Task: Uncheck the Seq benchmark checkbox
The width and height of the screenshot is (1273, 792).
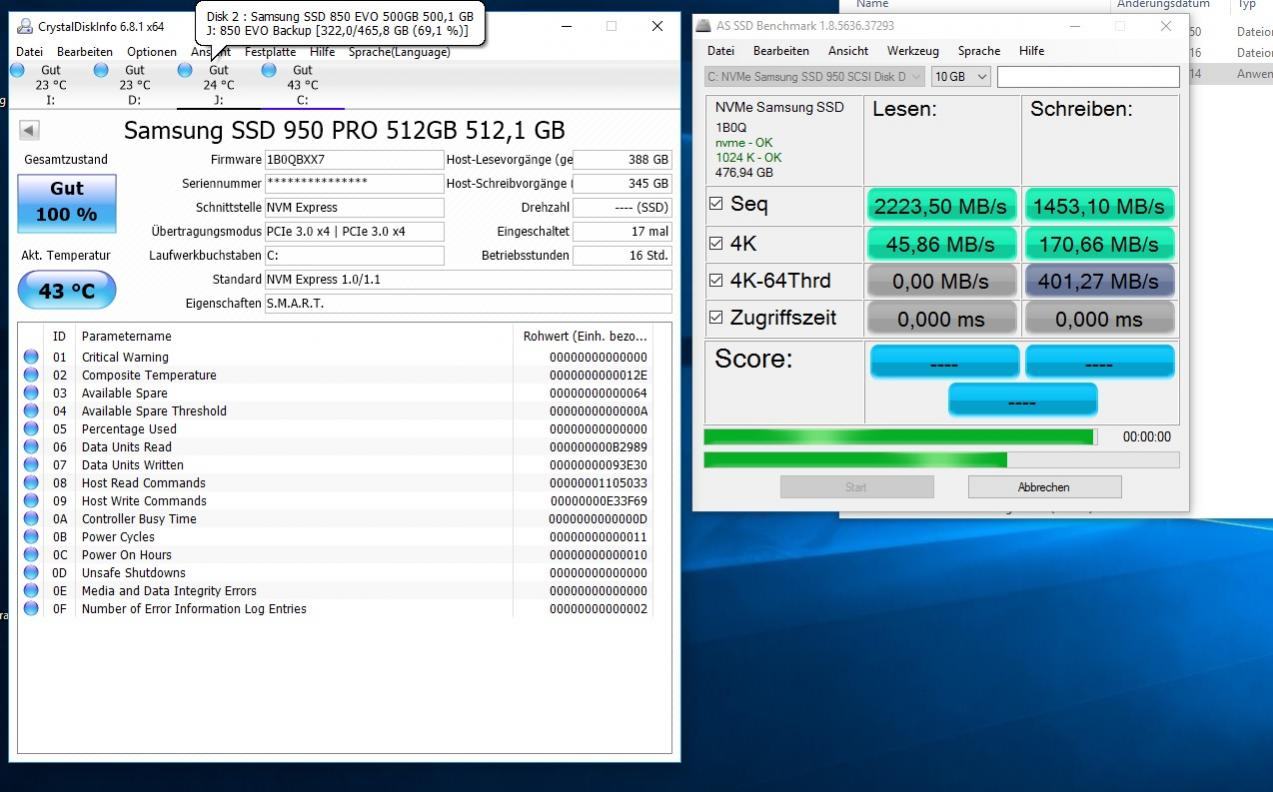Action: tap(715, 204)
